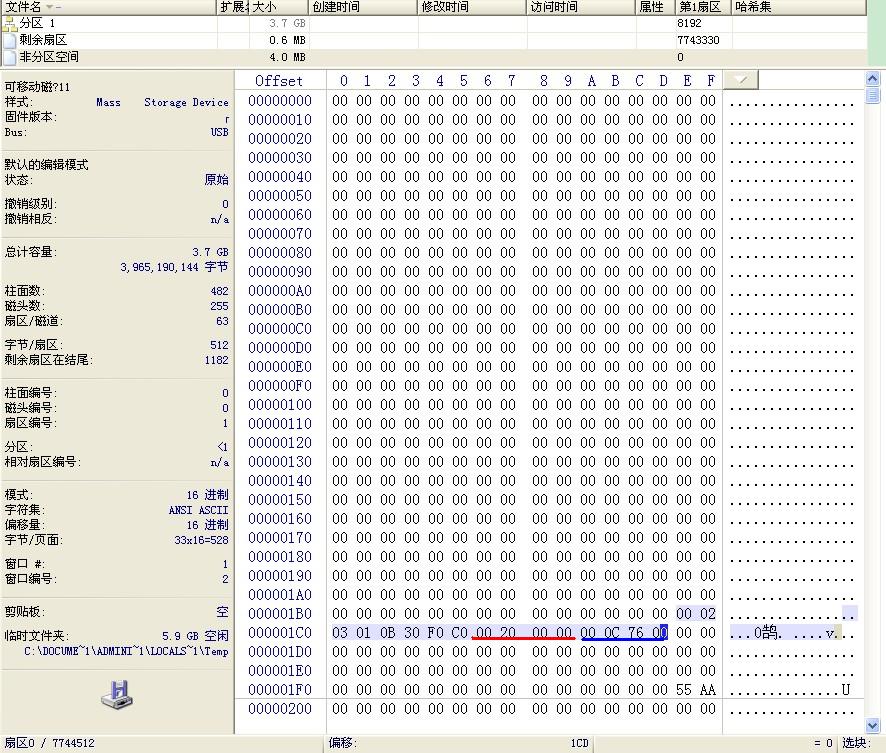The height and width of the screenshot is (753, 886).
Task: Open the dropdown arrow beside hex column header
Action: [741, 80]
